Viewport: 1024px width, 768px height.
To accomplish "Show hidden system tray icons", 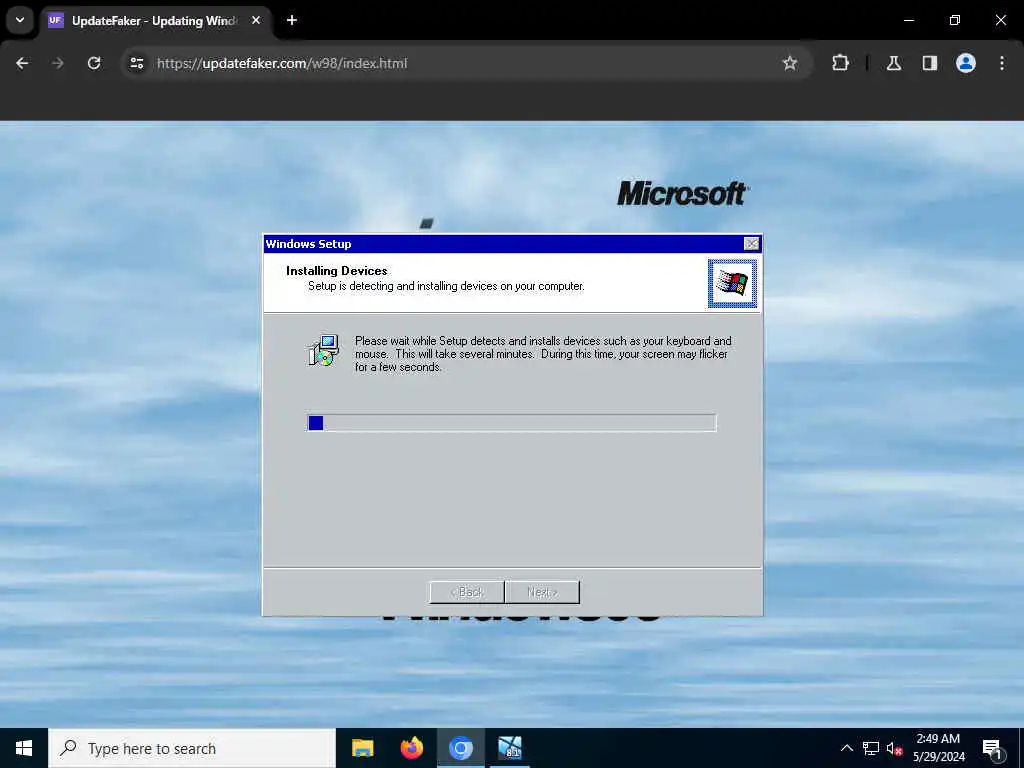I will tap(846, 748).
